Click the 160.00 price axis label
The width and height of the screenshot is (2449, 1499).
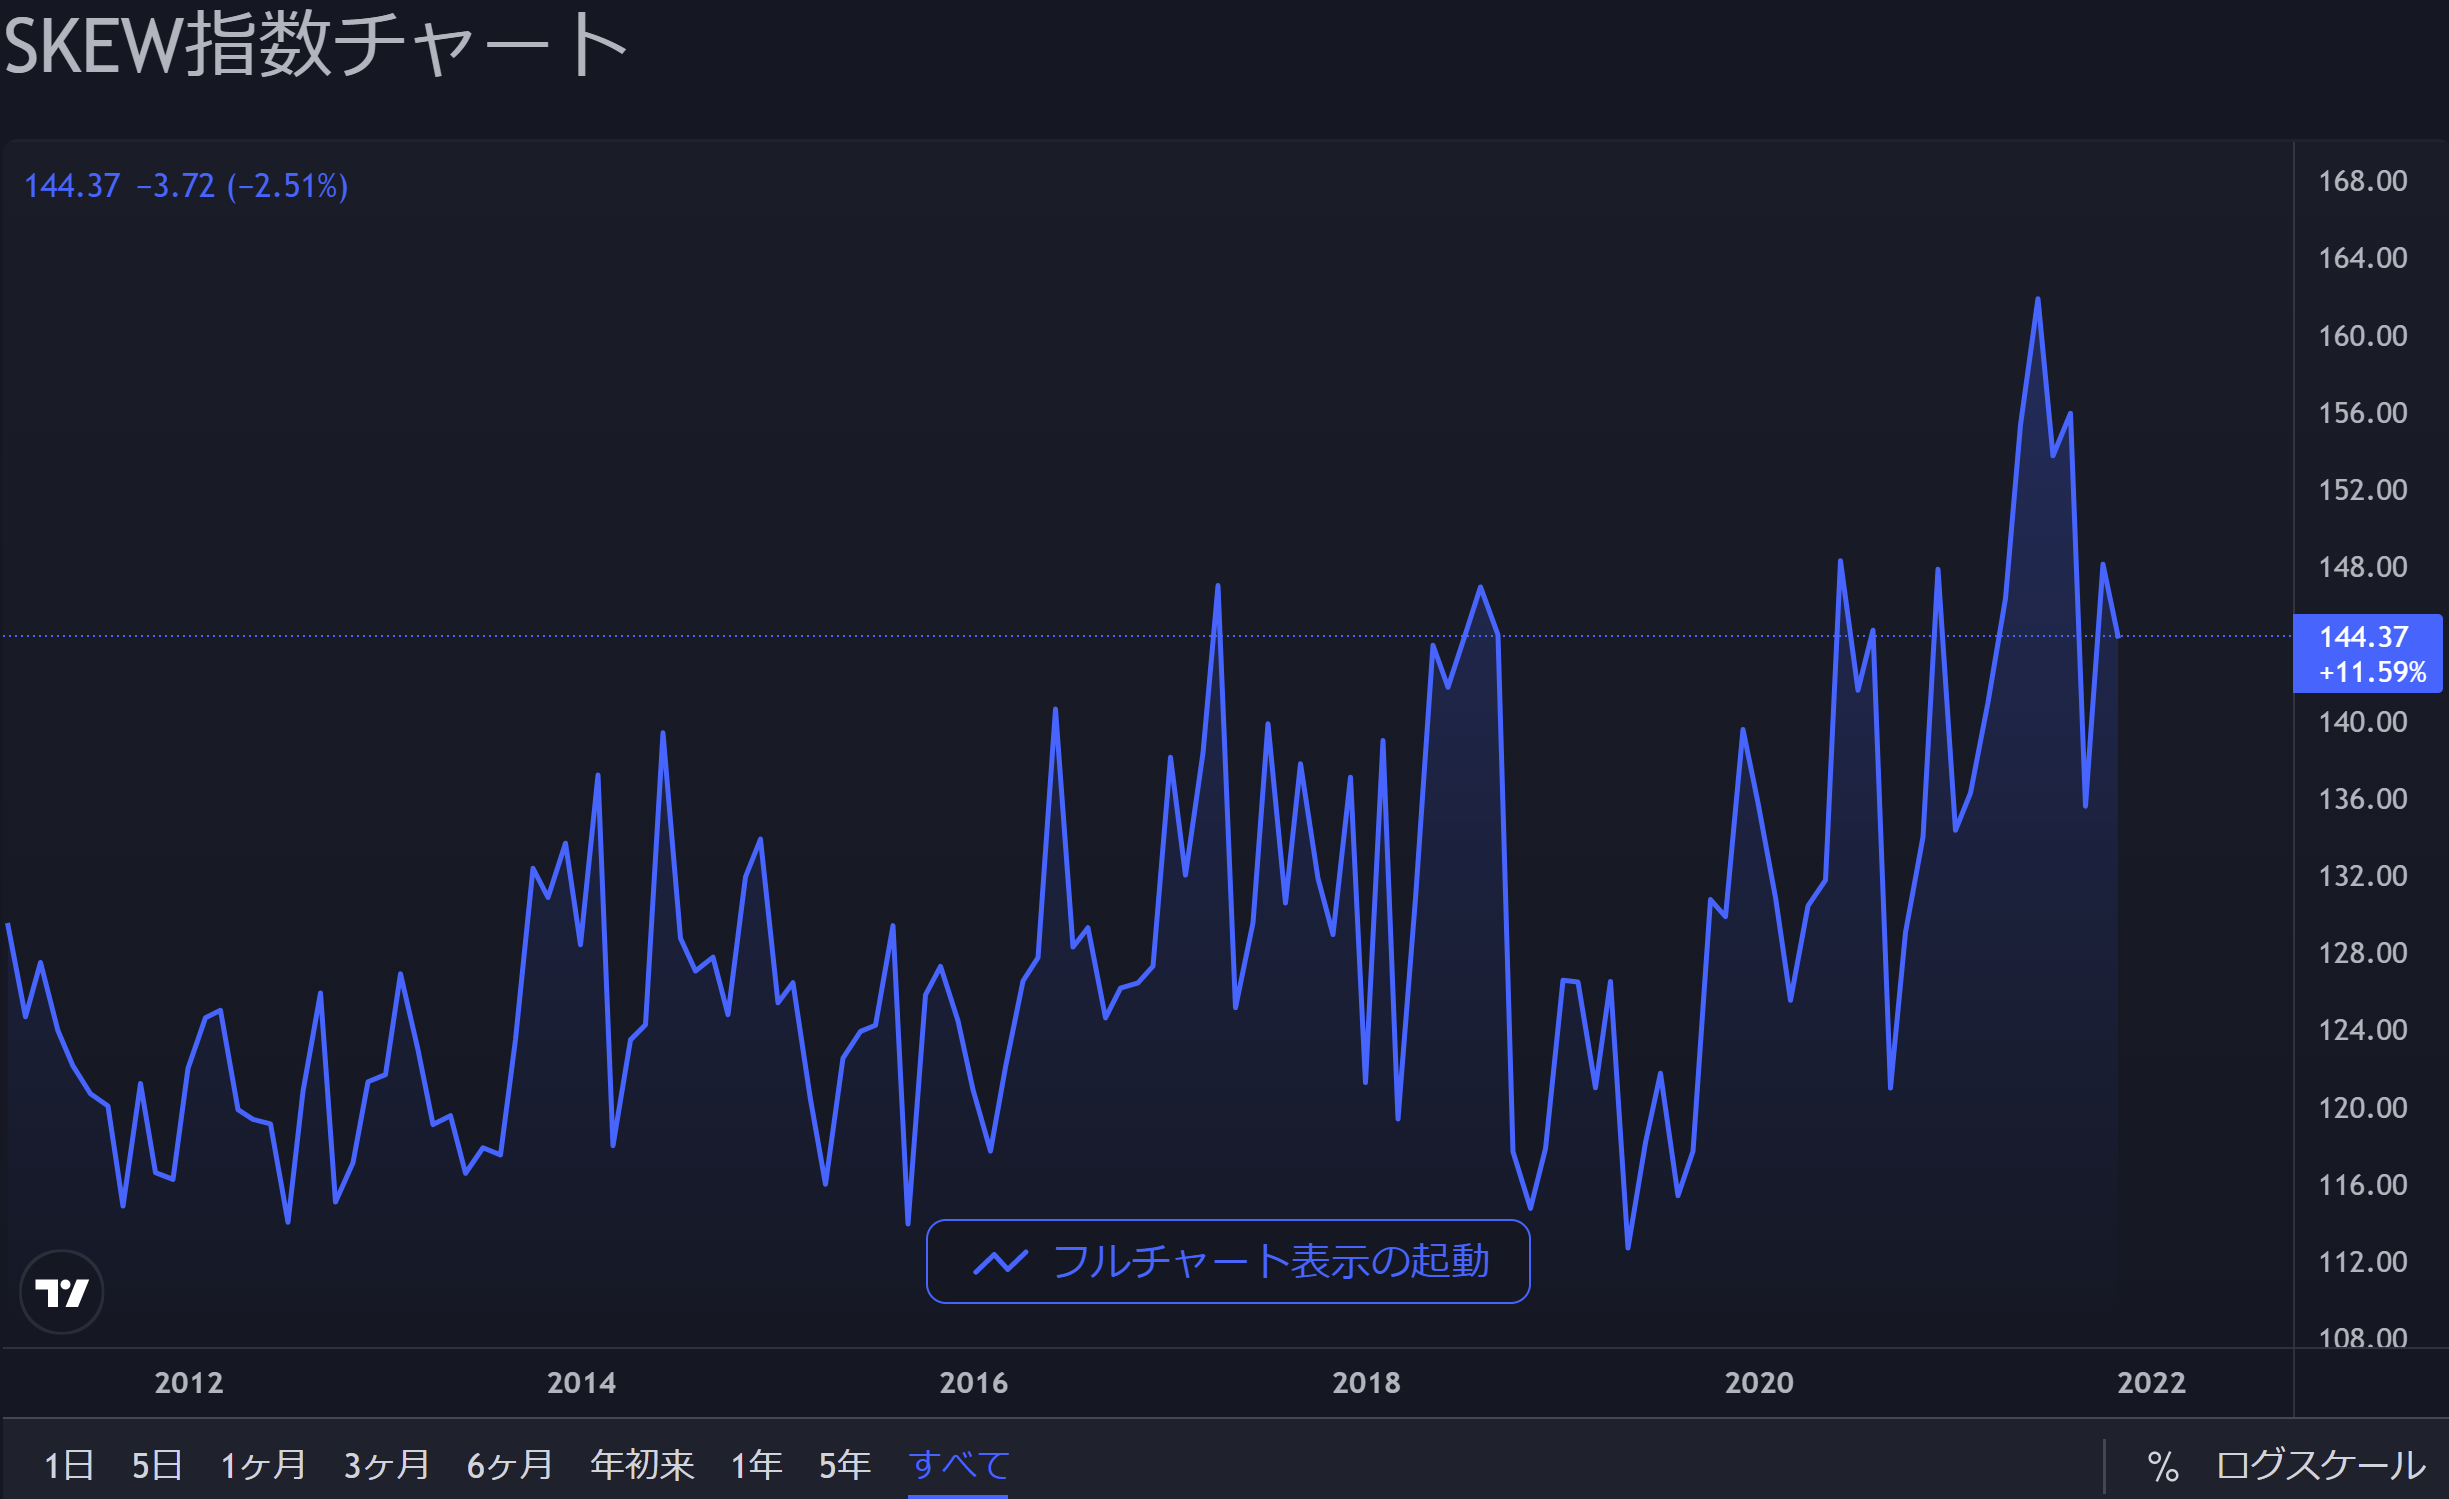pos(2362,336)
